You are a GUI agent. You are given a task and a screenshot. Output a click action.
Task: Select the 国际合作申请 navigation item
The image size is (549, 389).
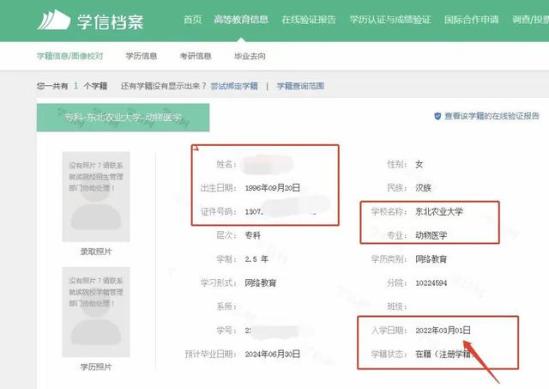tap(471, 19)
